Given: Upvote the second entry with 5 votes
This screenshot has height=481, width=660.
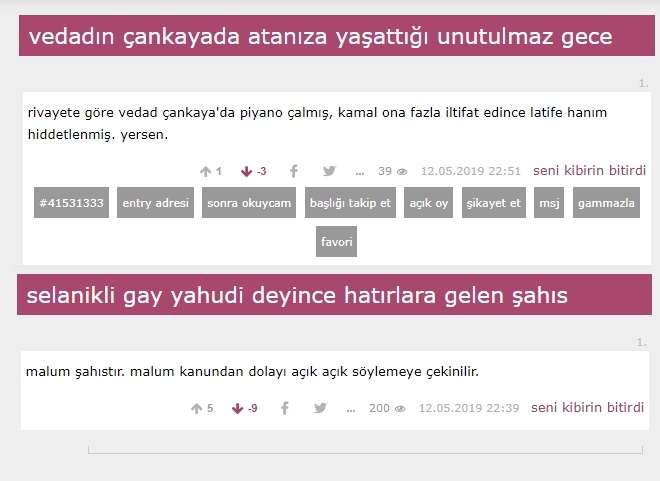Looking at the screenshot, I should click(x=196, y=408).
